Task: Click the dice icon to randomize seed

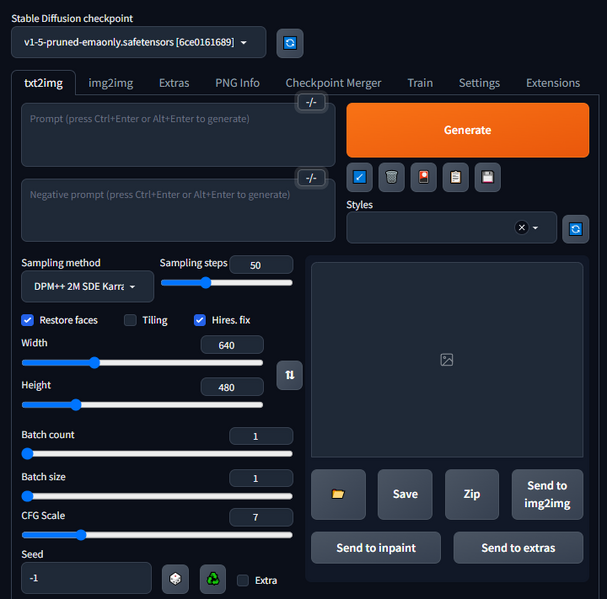Action: pyautogui.click(x=175, y=578)
